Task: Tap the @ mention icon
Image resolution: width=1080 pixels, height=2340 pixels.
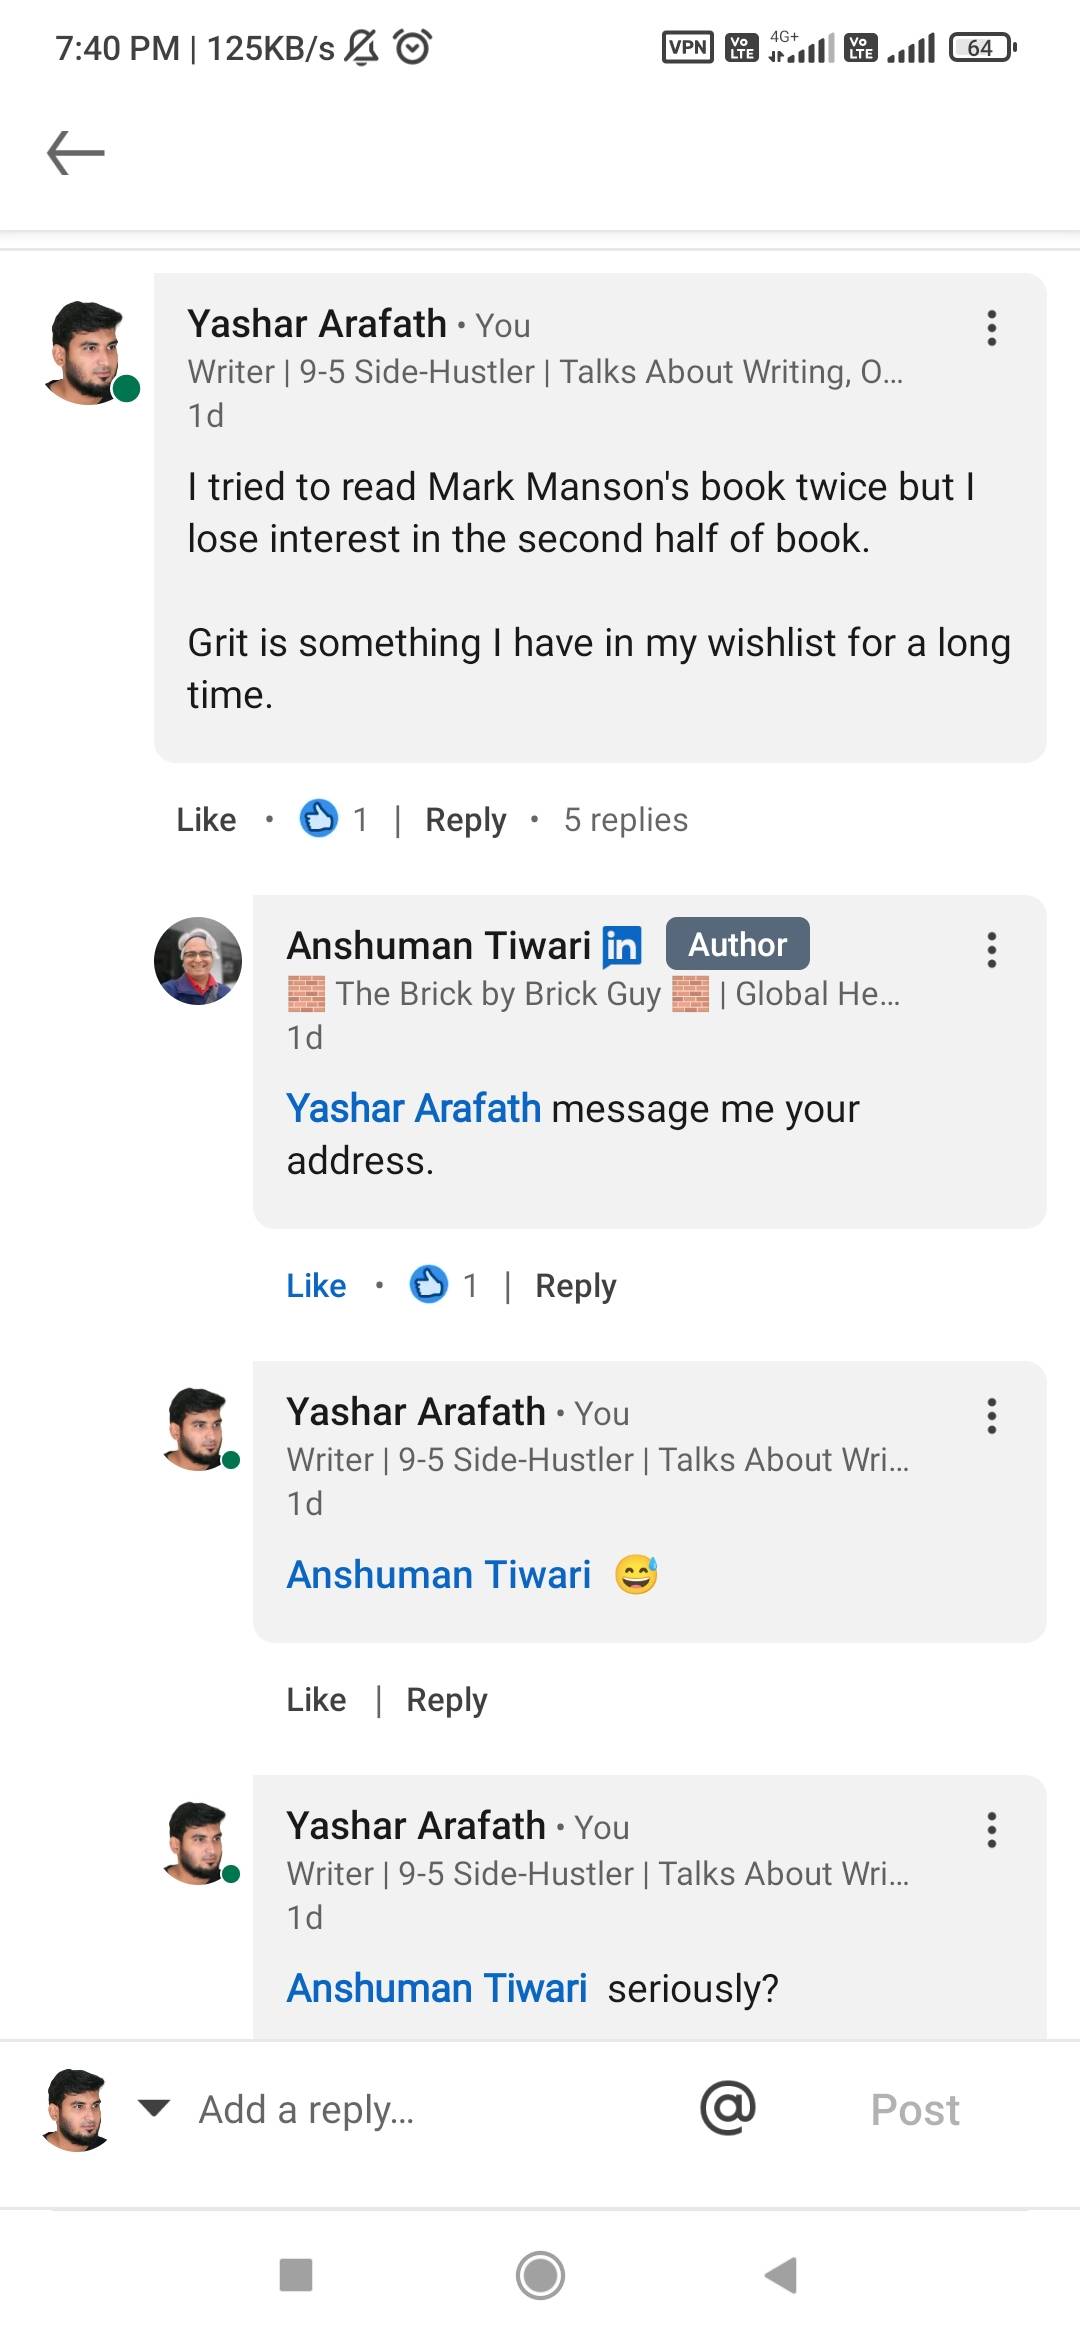Action: [728, 2108]
